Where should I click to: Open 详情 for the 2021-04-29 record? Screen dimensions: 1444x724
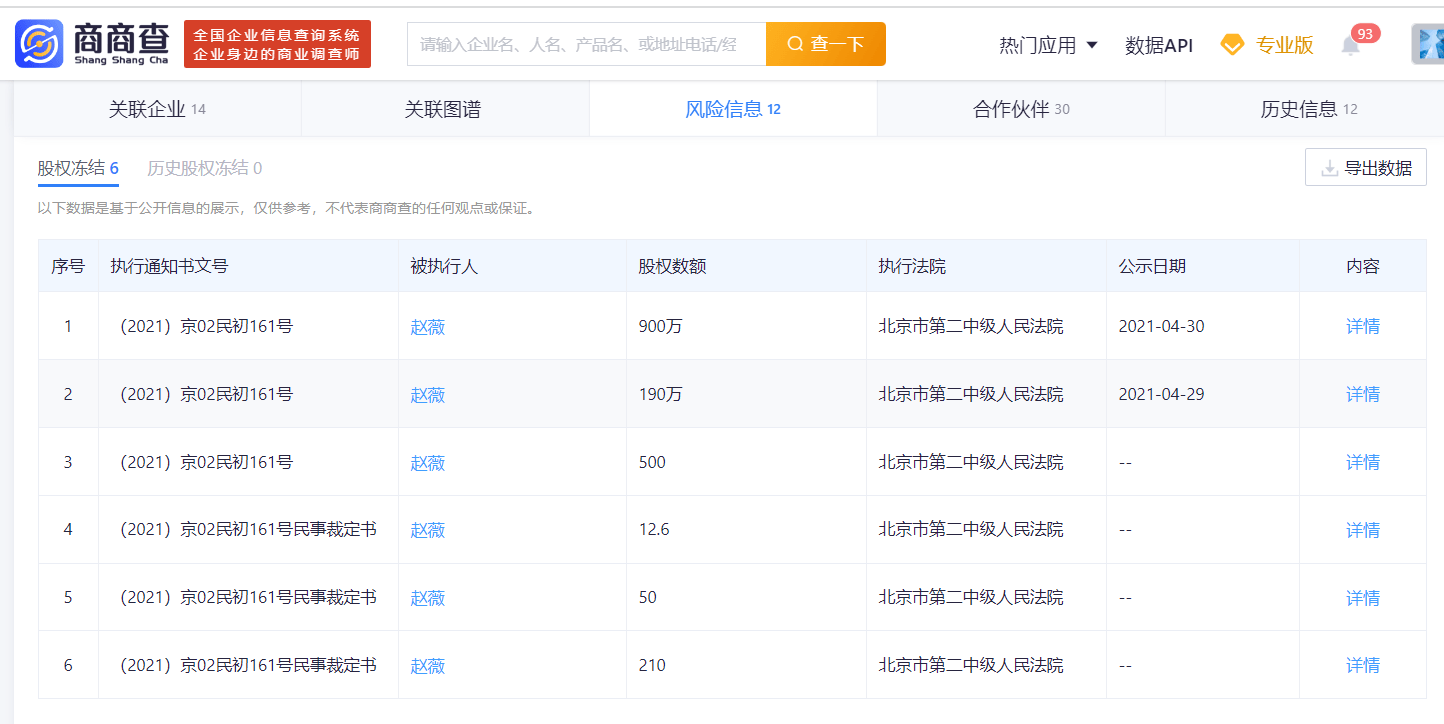click(1362, 394)
